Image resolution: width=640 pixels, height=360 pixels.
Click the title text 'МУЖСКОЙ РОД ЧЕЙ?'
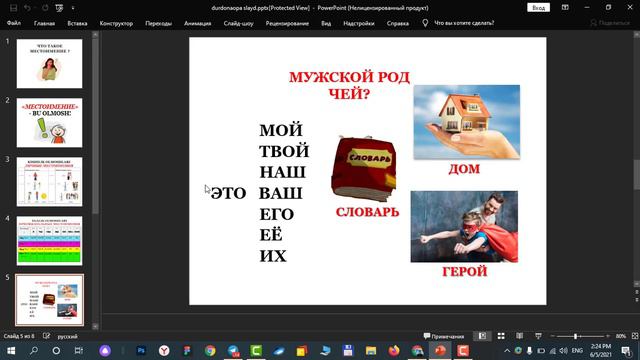(349, 85)
